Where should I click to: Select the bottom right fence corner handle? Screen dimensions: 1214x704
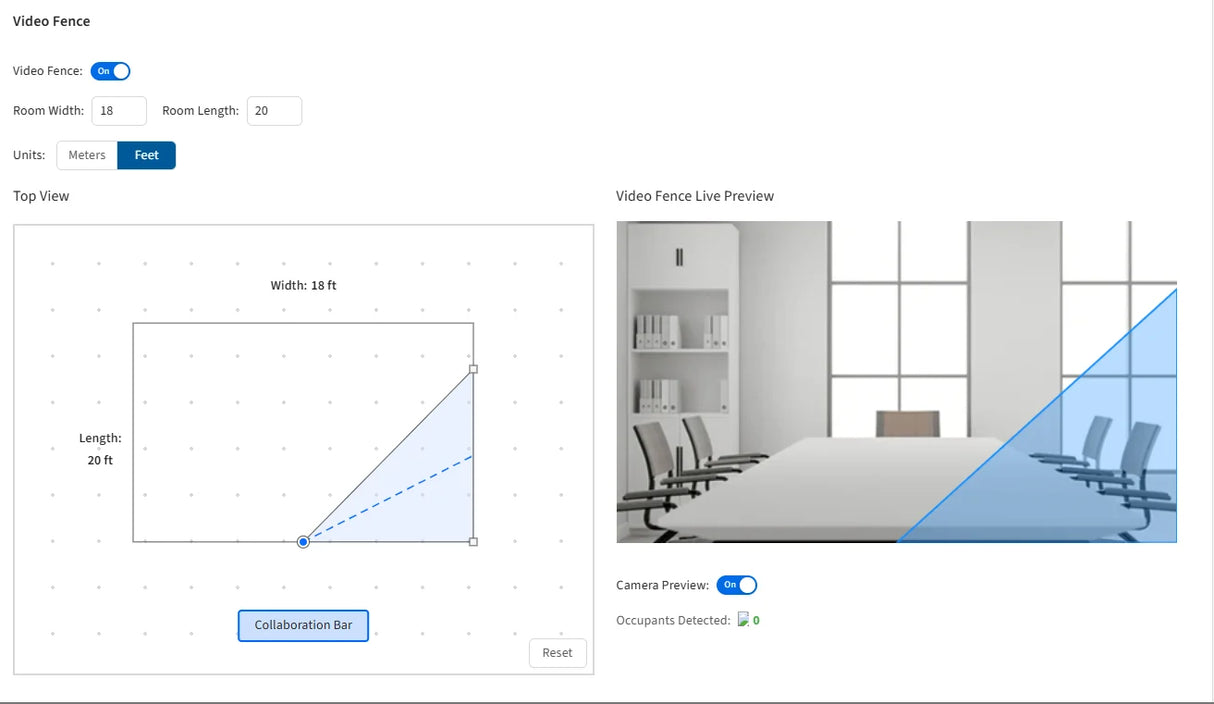473,542
